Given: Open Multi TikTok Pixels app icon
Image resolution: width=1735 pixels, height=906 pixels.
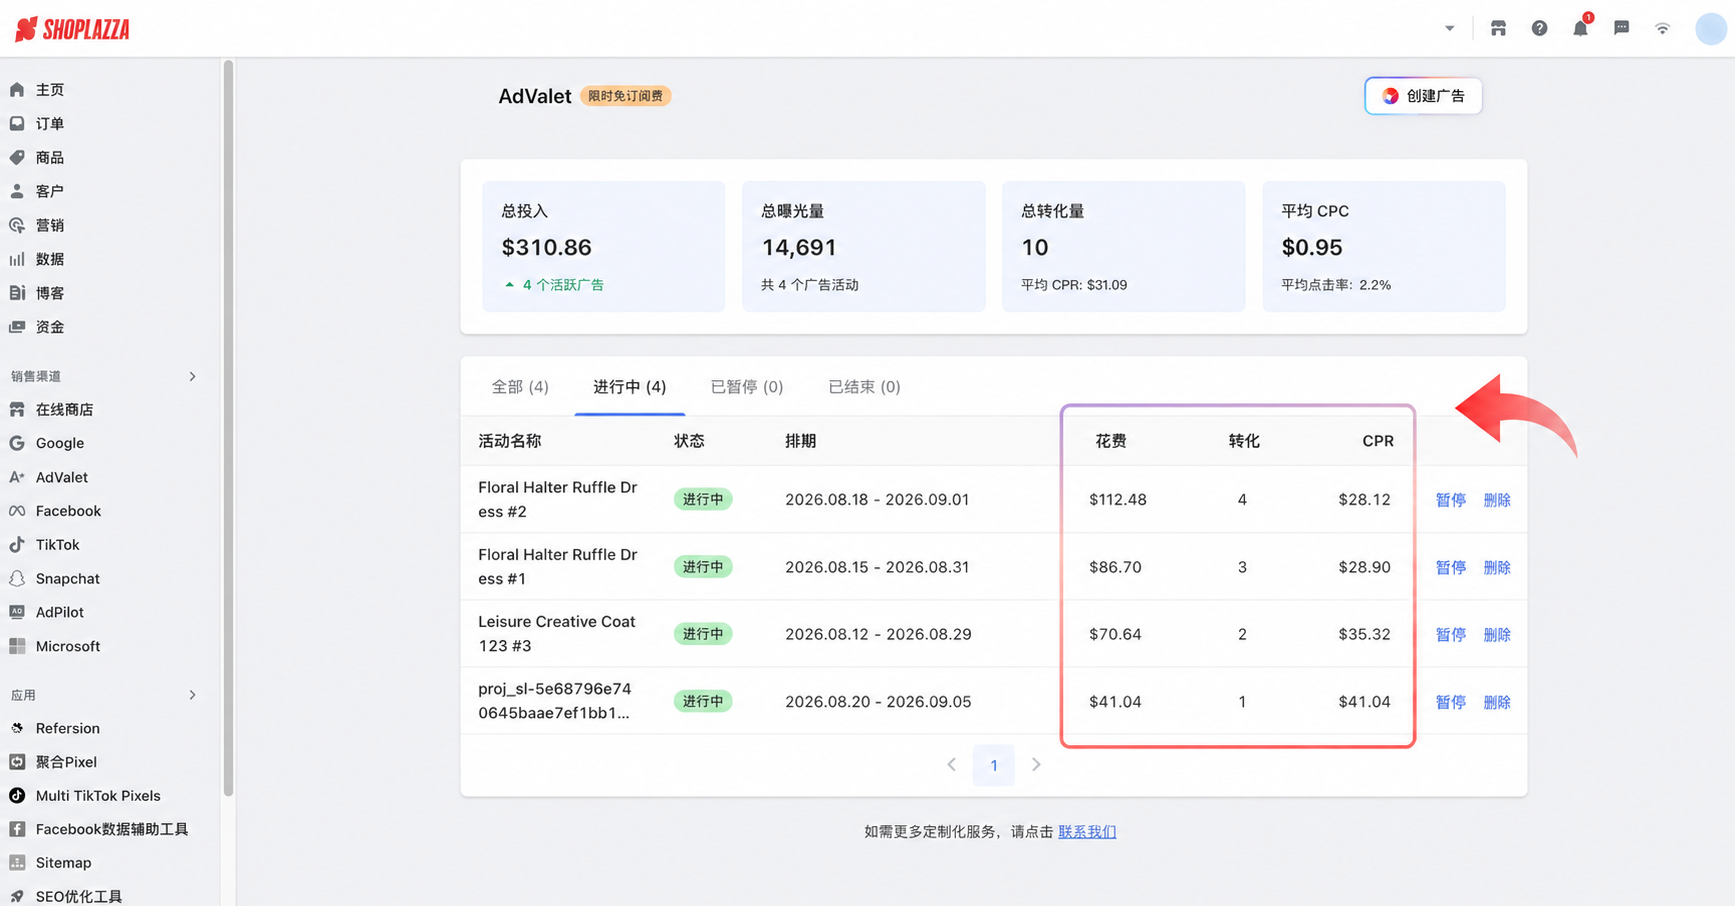Looking at the screenshot, I should coord(17,796).
